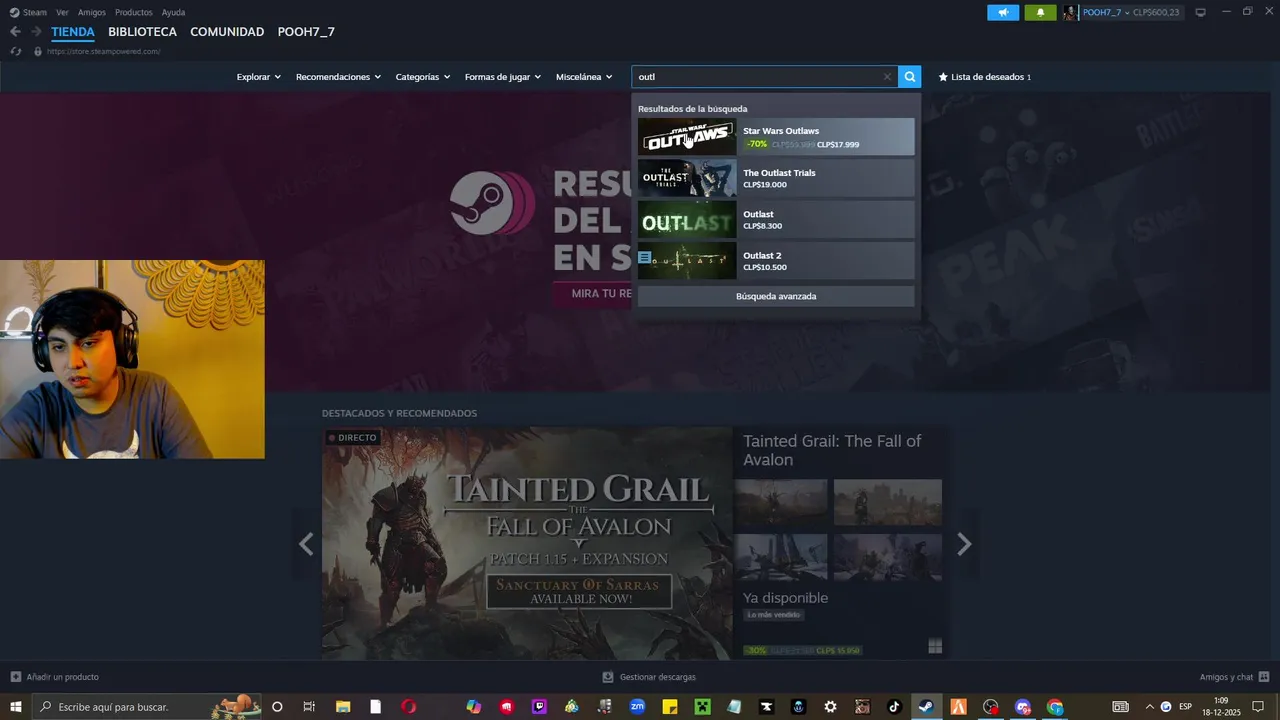Click the Steam announcements megaphone icon

1003,12
